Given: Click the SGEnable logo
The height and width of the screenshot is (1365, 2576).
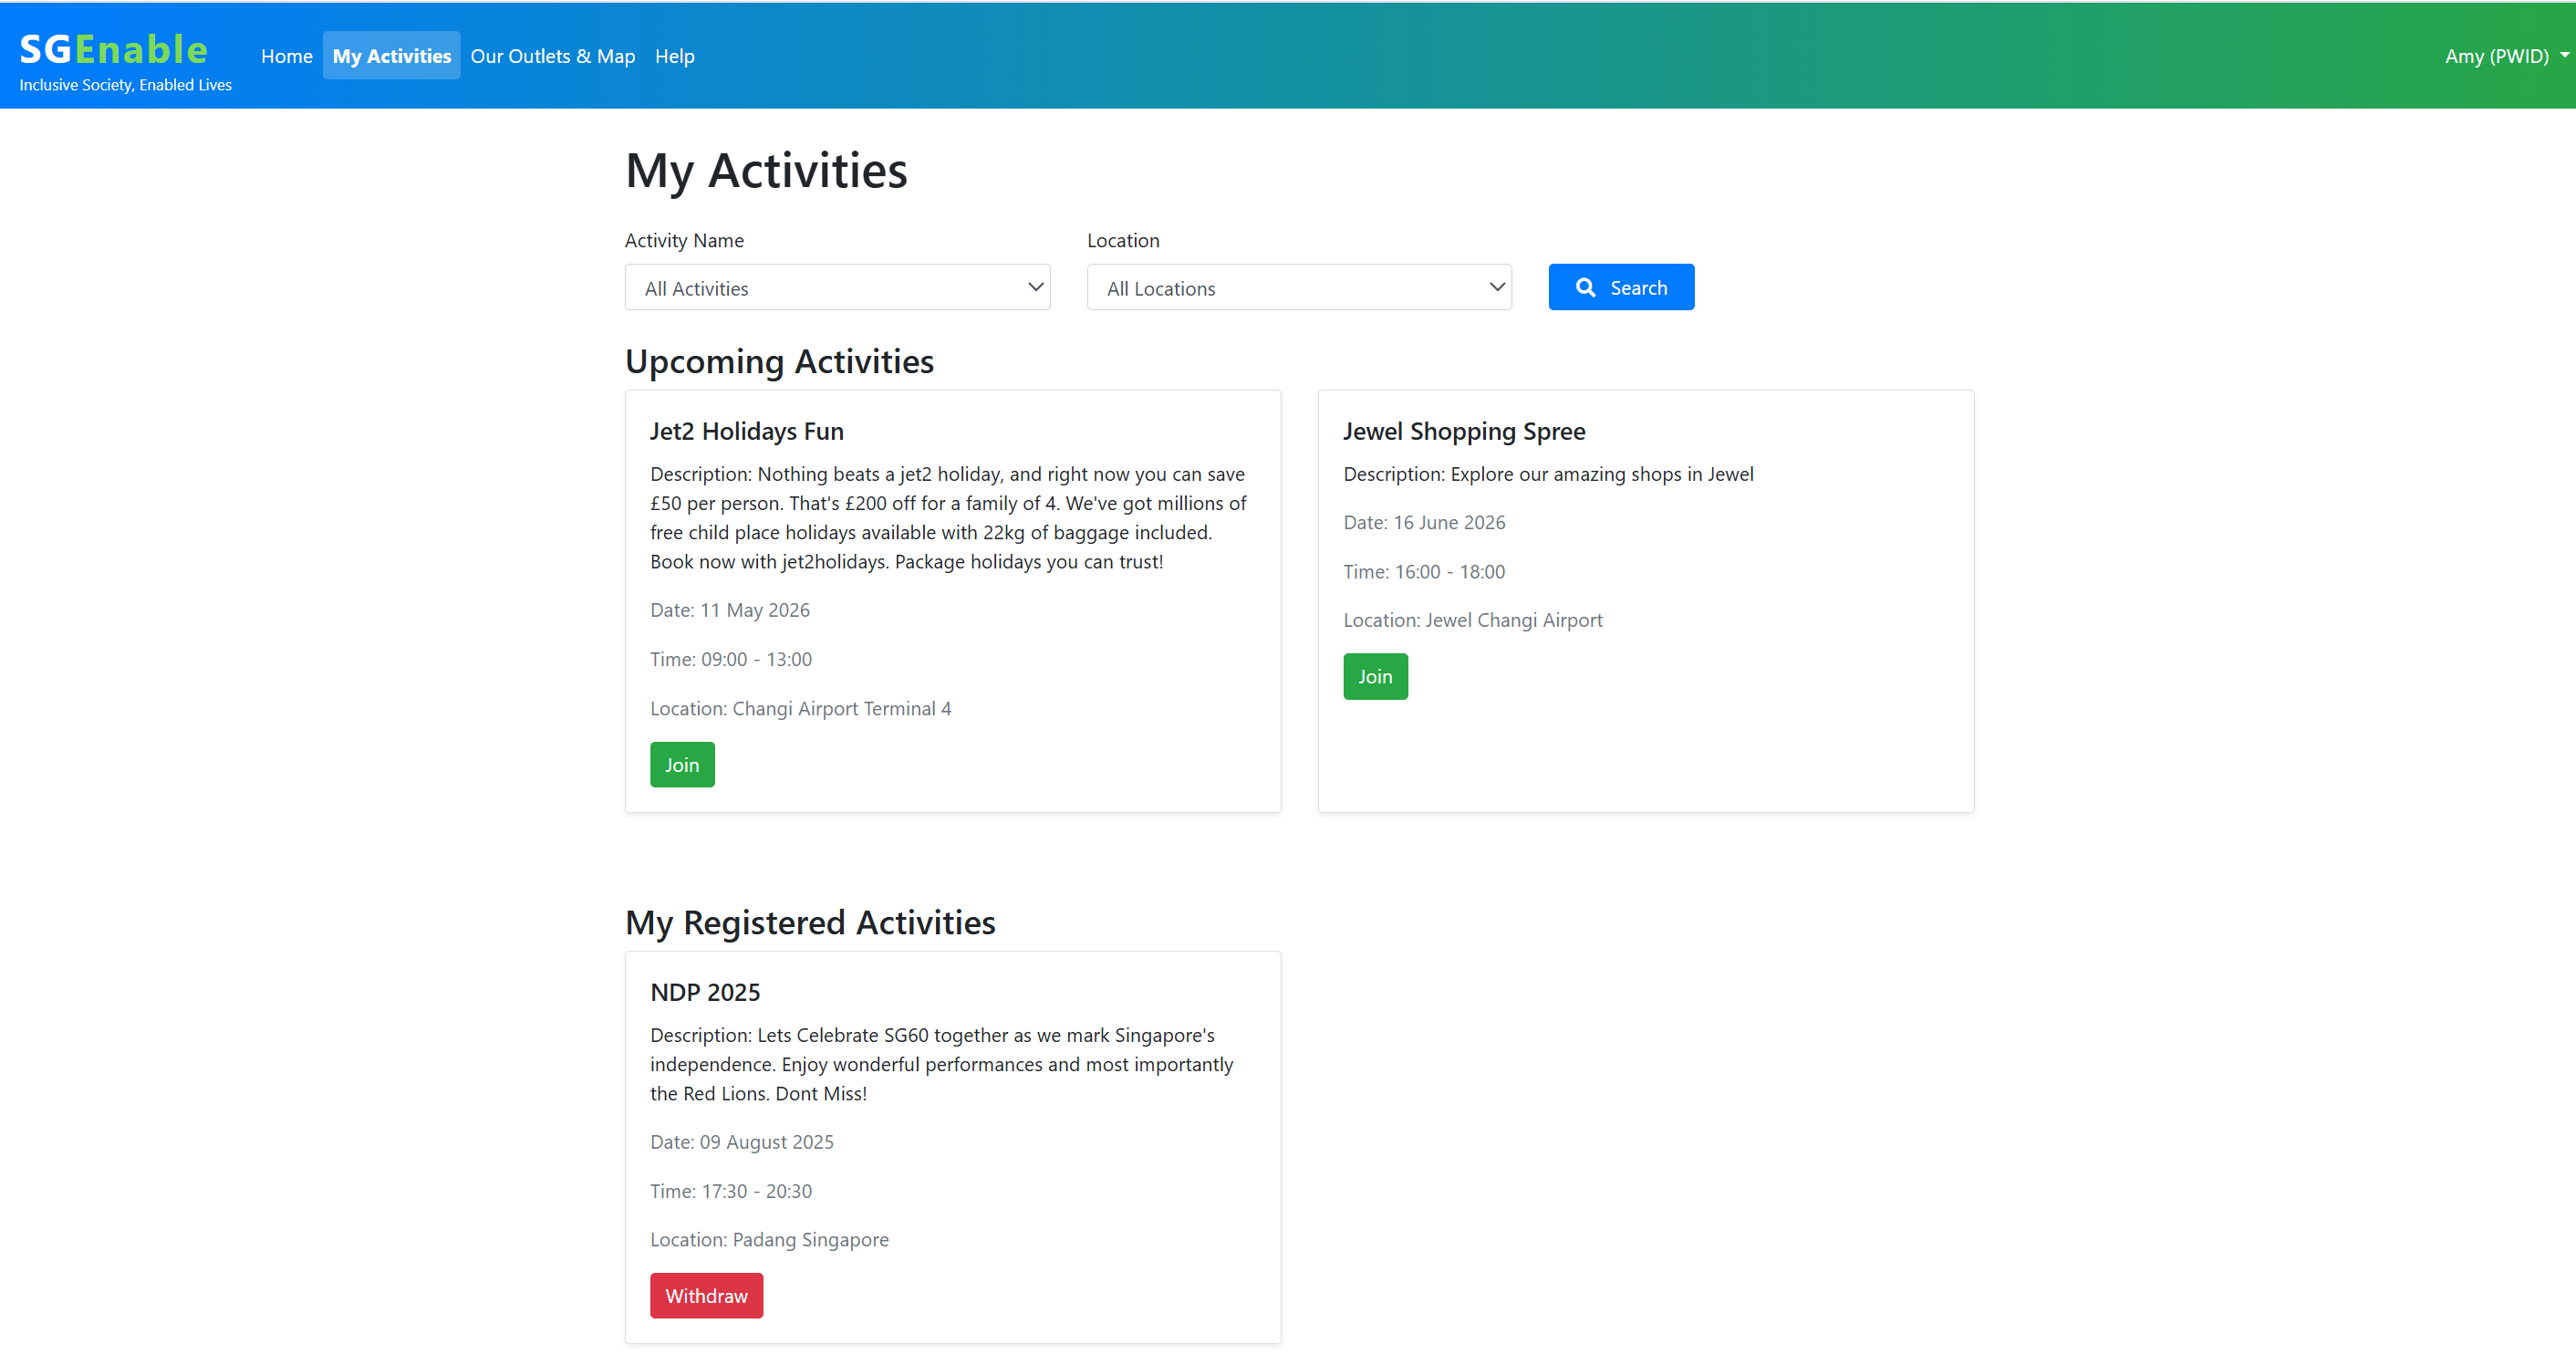Looking at the screenshot, I should [x=113, y=49].
